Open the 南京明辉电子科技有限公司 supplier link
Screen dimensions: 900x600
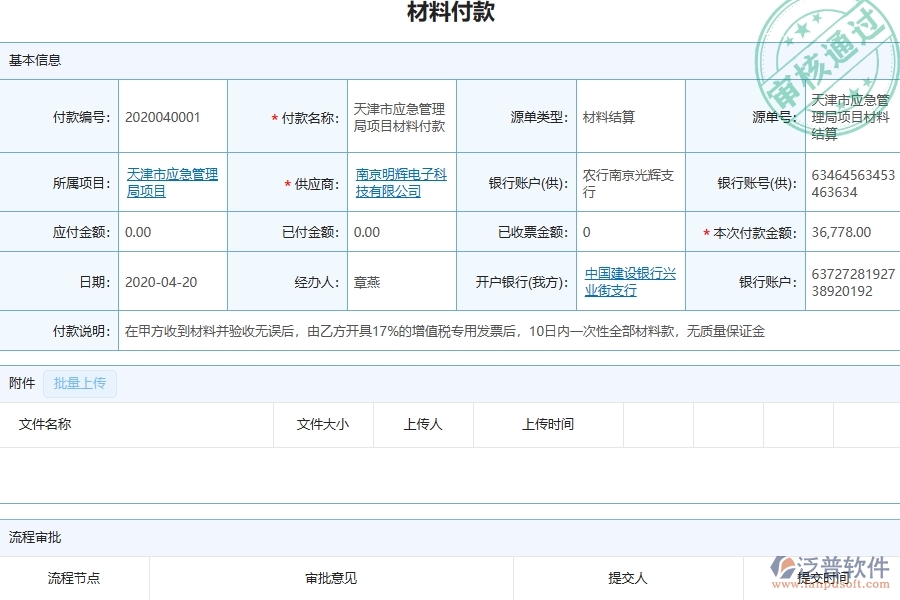click(x=401, y=182)
